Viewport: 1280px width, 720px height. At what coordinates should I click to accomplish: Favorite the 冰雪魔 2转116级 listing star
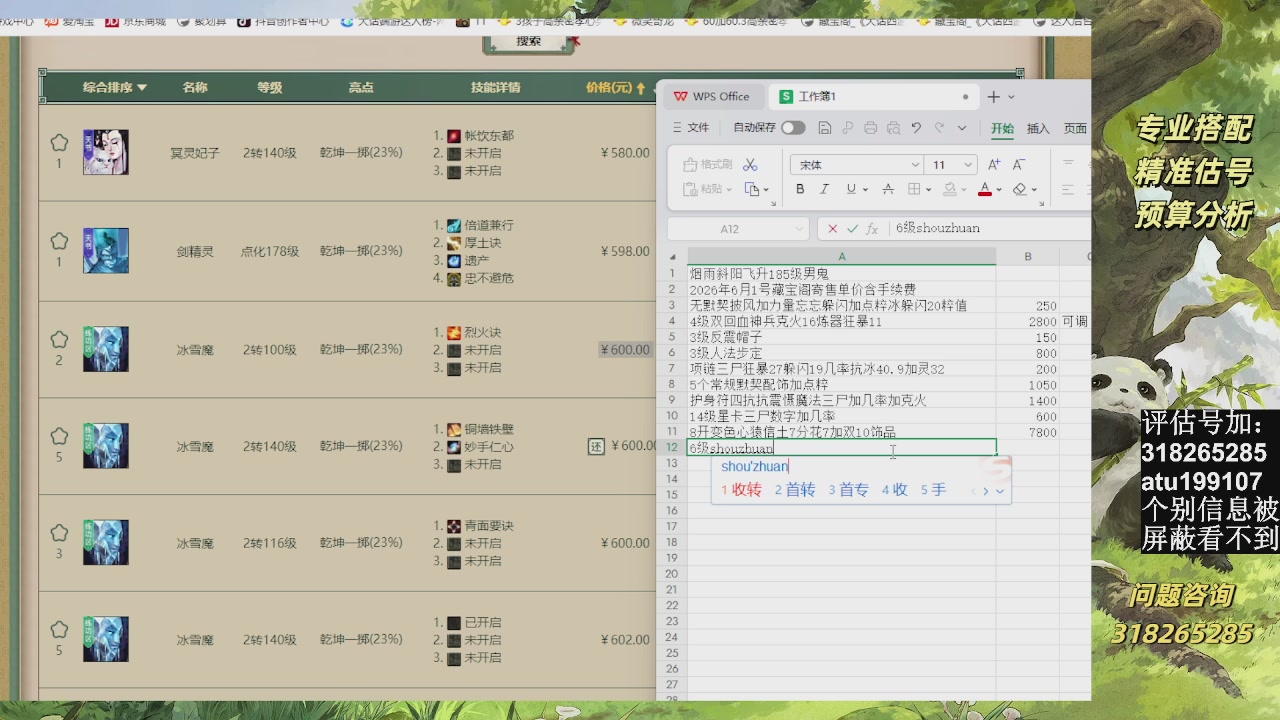59,533
